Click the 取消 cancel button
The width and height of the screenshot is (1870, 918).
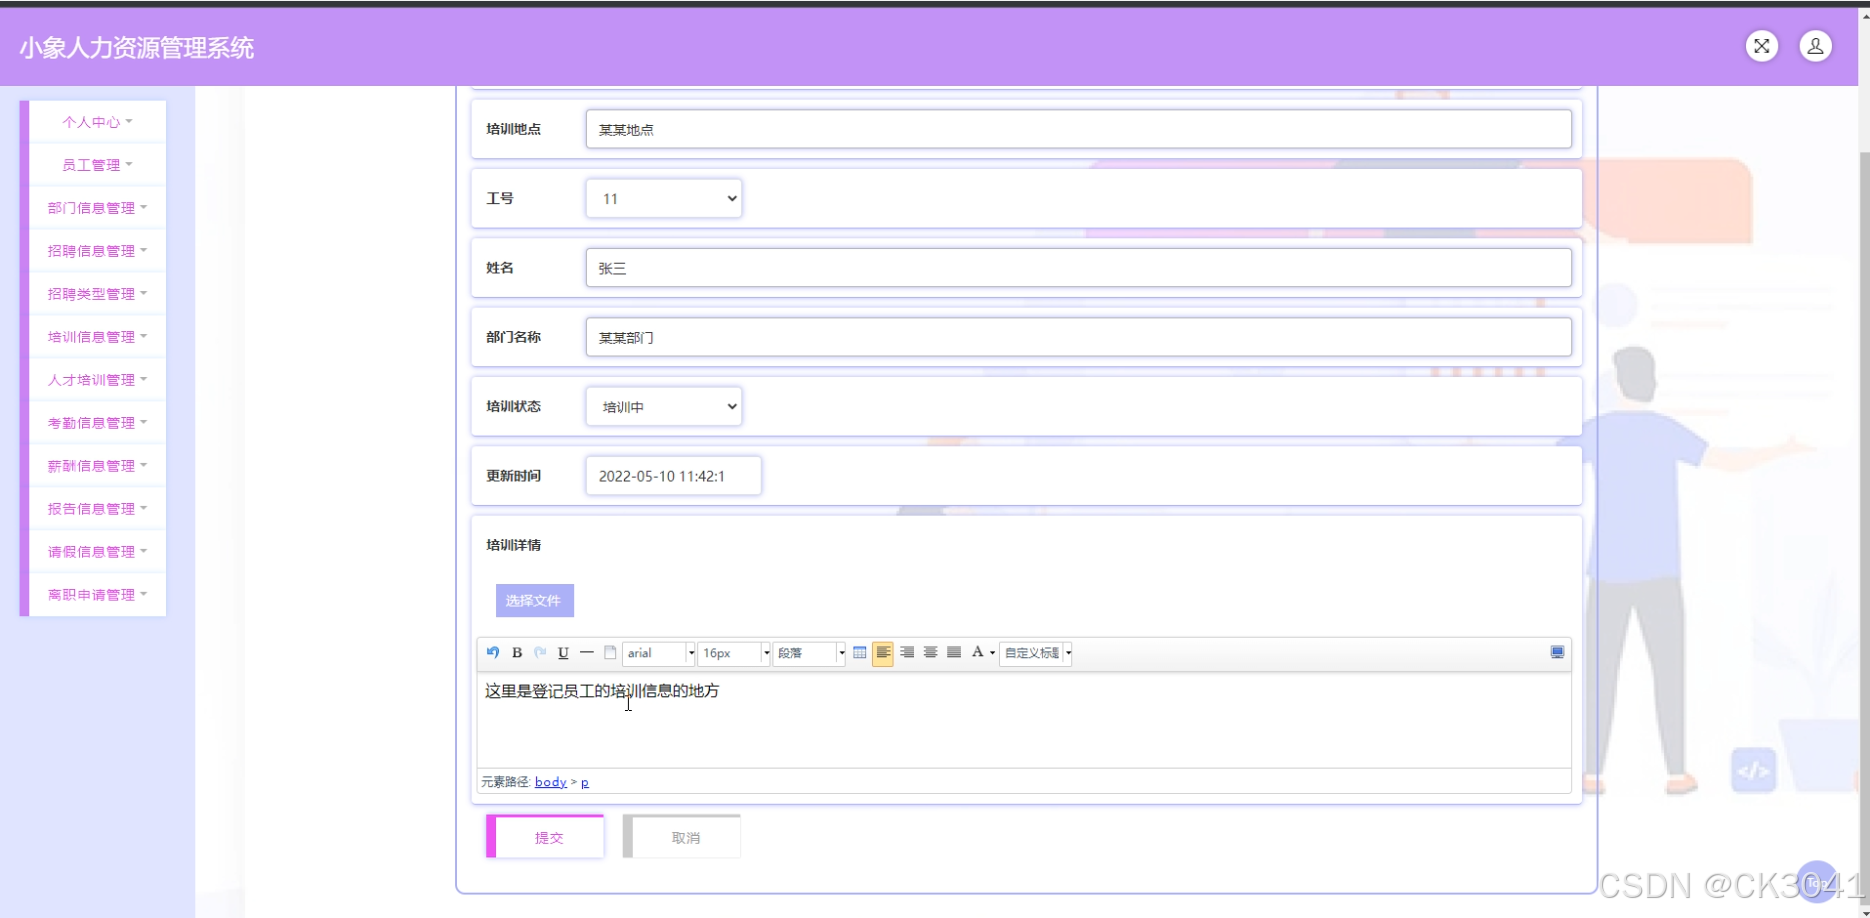pos(682,837)
